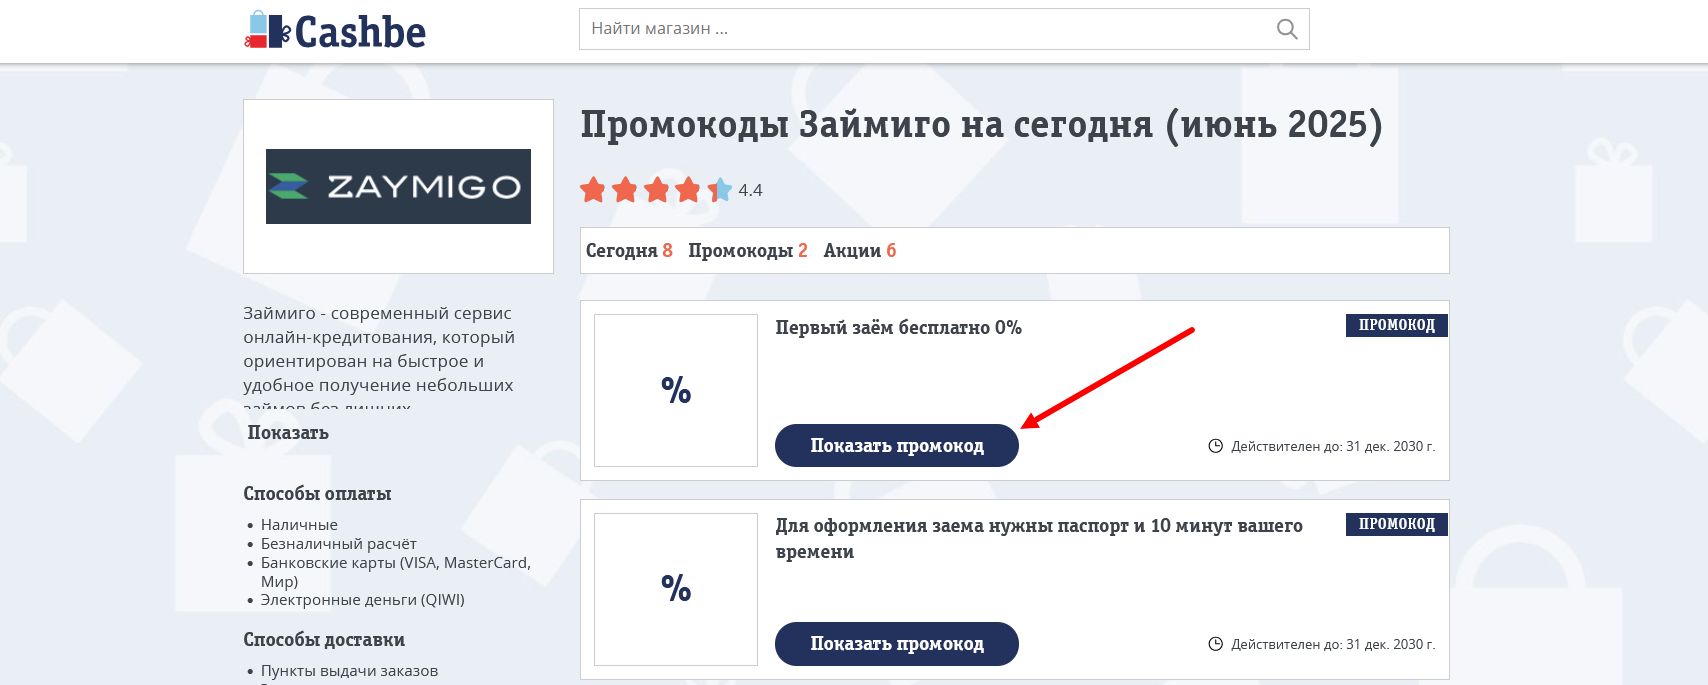Open 'Для оформления заема нужны паспорт' offer title
Screen dimensions: 1708x685
click(1039, 538)
